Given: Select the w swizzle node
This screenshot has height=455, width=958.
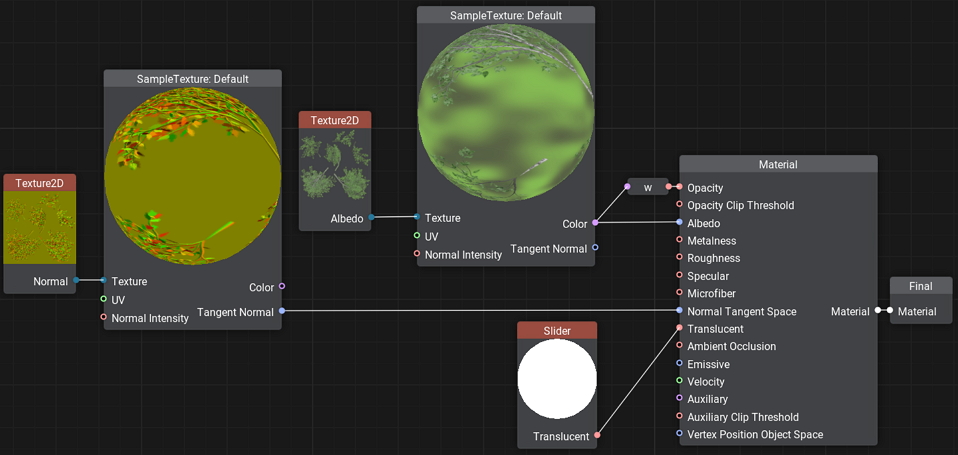Looking at the screenshot, I should 647,187.
